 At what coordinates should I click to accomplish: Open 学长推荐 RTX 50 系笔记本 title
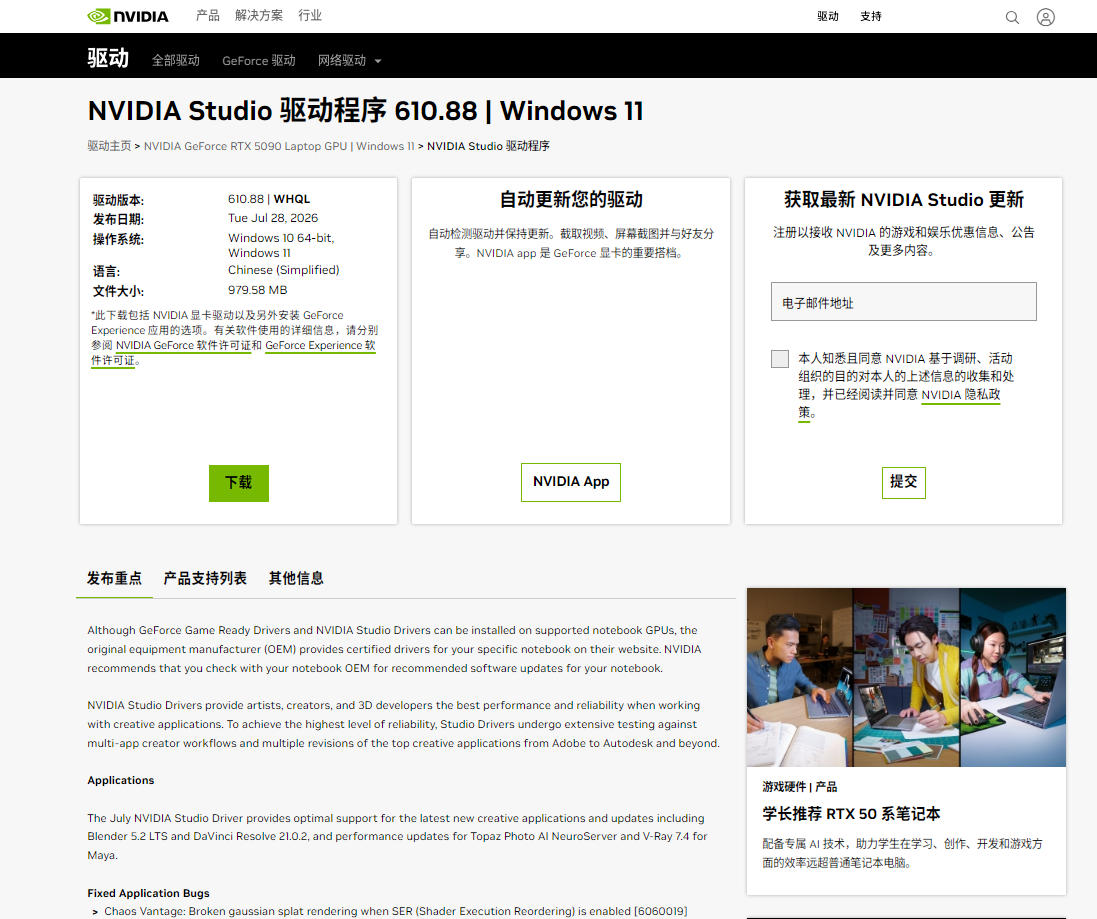pyautogui.click(x=851, y=814)
